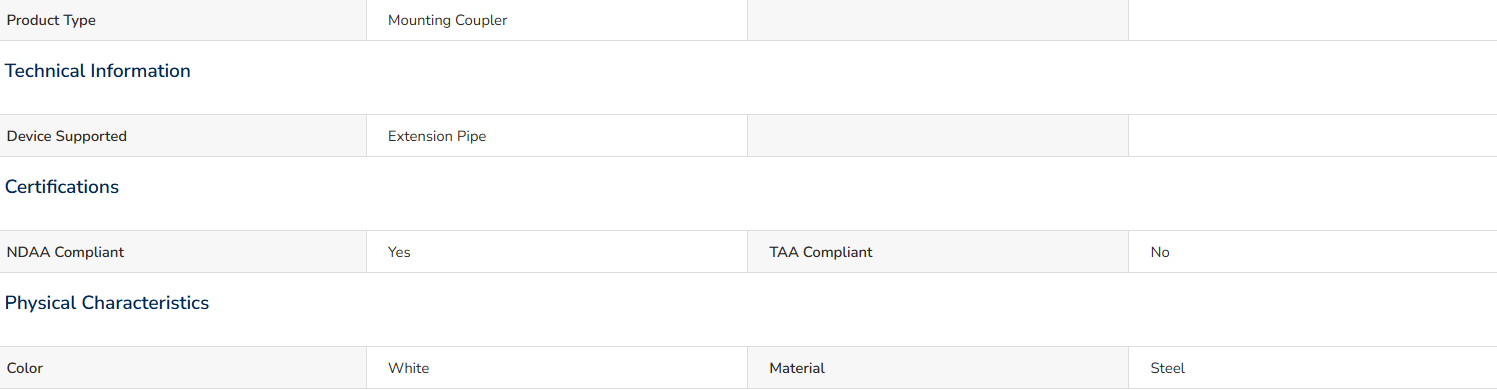Click the empty gray cell beside Extension Pipe
1497x390 pixels.
point(938,136)
